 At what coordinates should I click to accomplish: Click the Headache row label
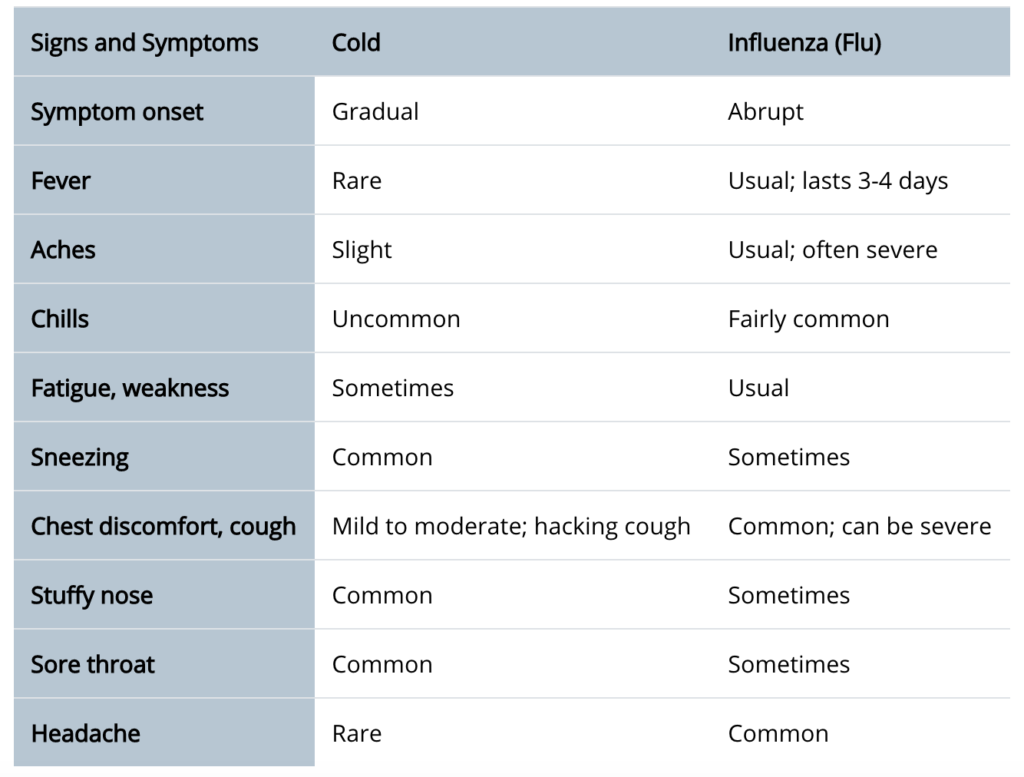tap(86, 734)
